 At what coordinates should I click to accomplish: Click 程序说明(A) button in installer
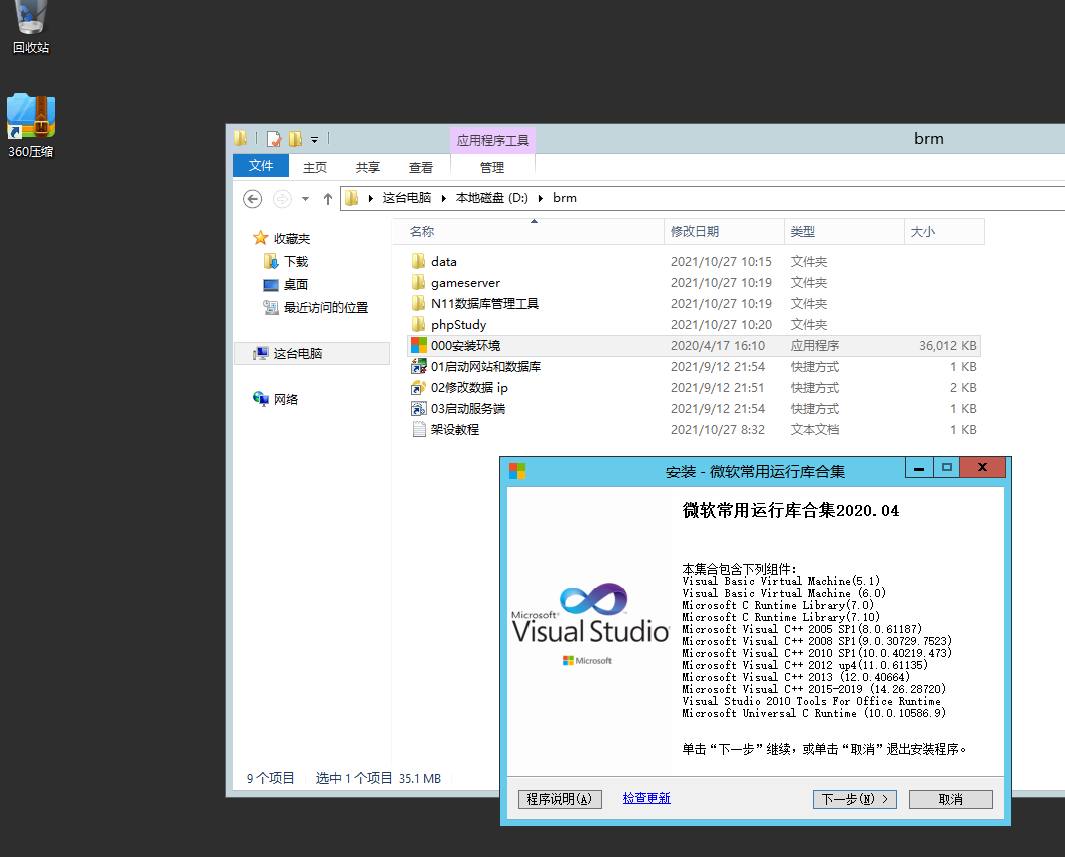point(560,799)
